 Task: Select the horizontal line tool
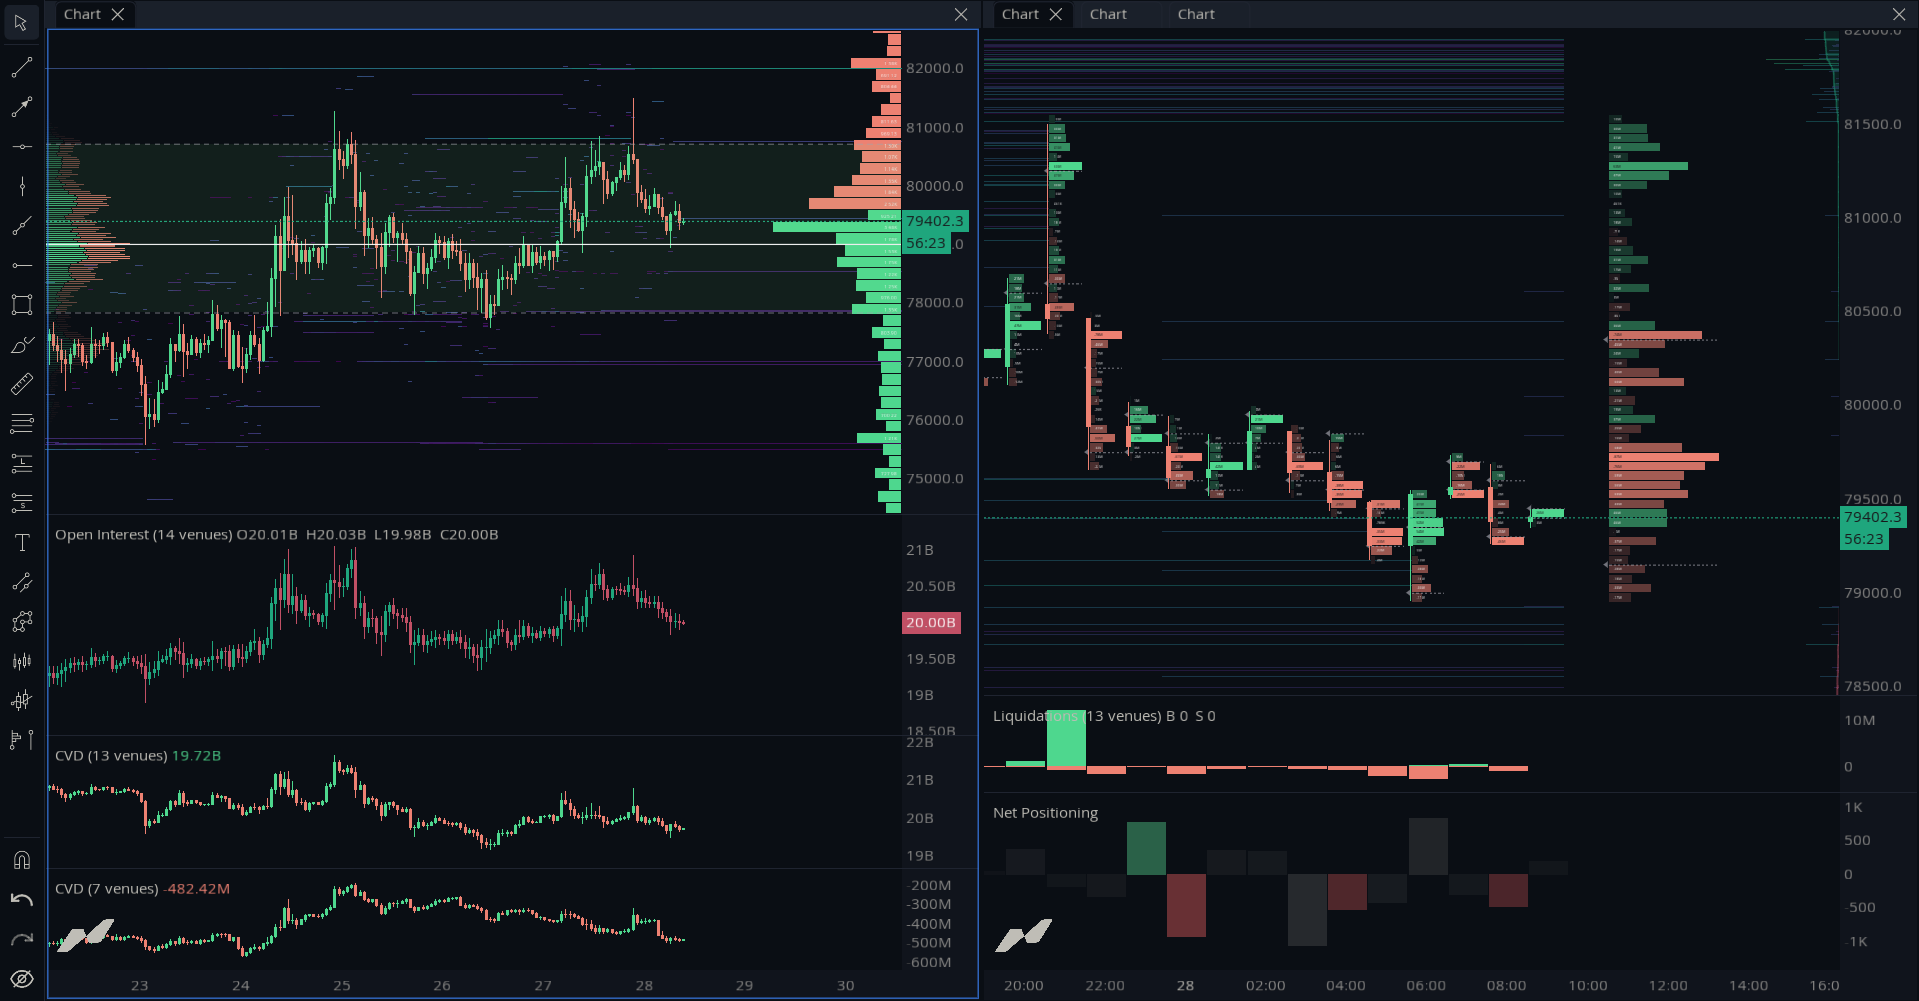[x=21, y=147]
